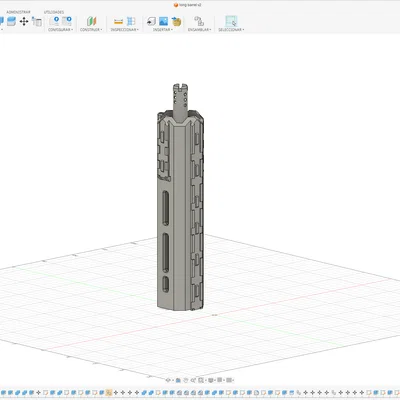
Task: Switch to the ADMINISTRAR ribbon tab
Action: [19, 12]
